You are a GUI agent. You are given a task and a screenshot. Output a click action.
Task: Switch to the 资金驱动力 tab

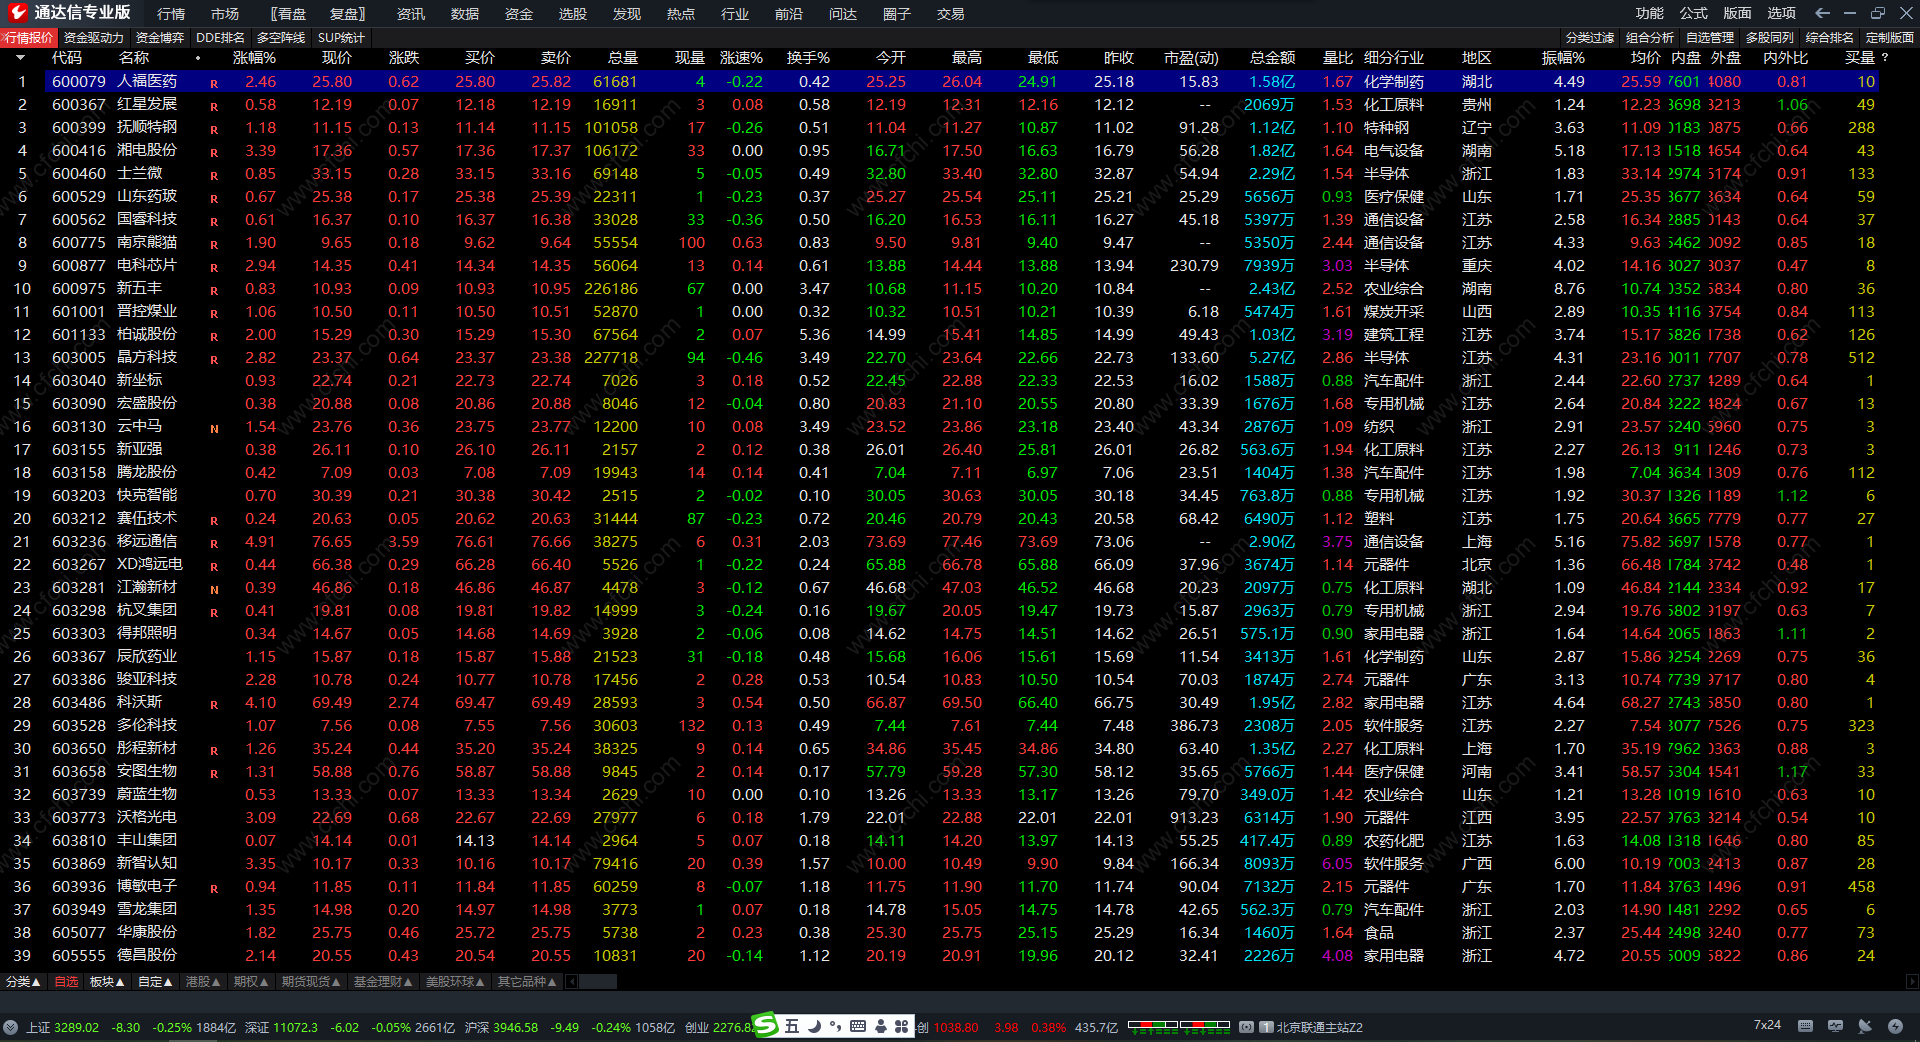[x=94, y=38]
